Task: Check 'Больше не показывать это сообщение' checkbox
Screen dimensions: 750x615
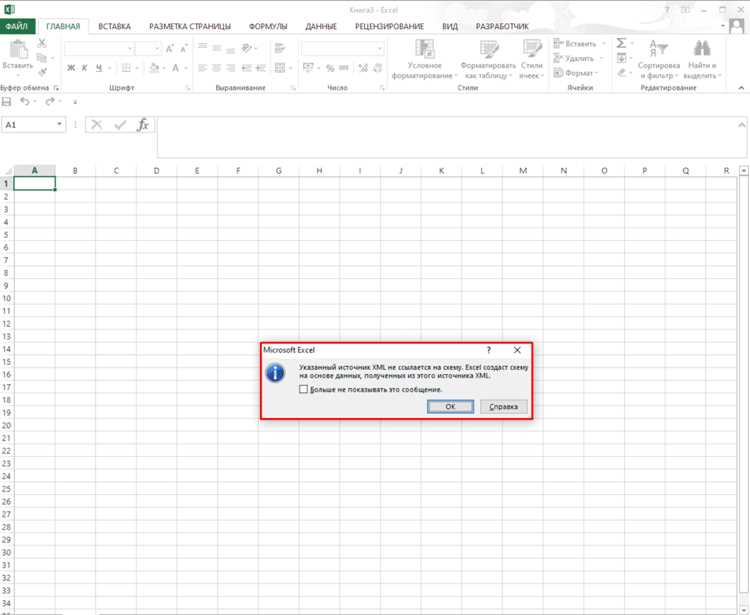Action: click(303, 389)
